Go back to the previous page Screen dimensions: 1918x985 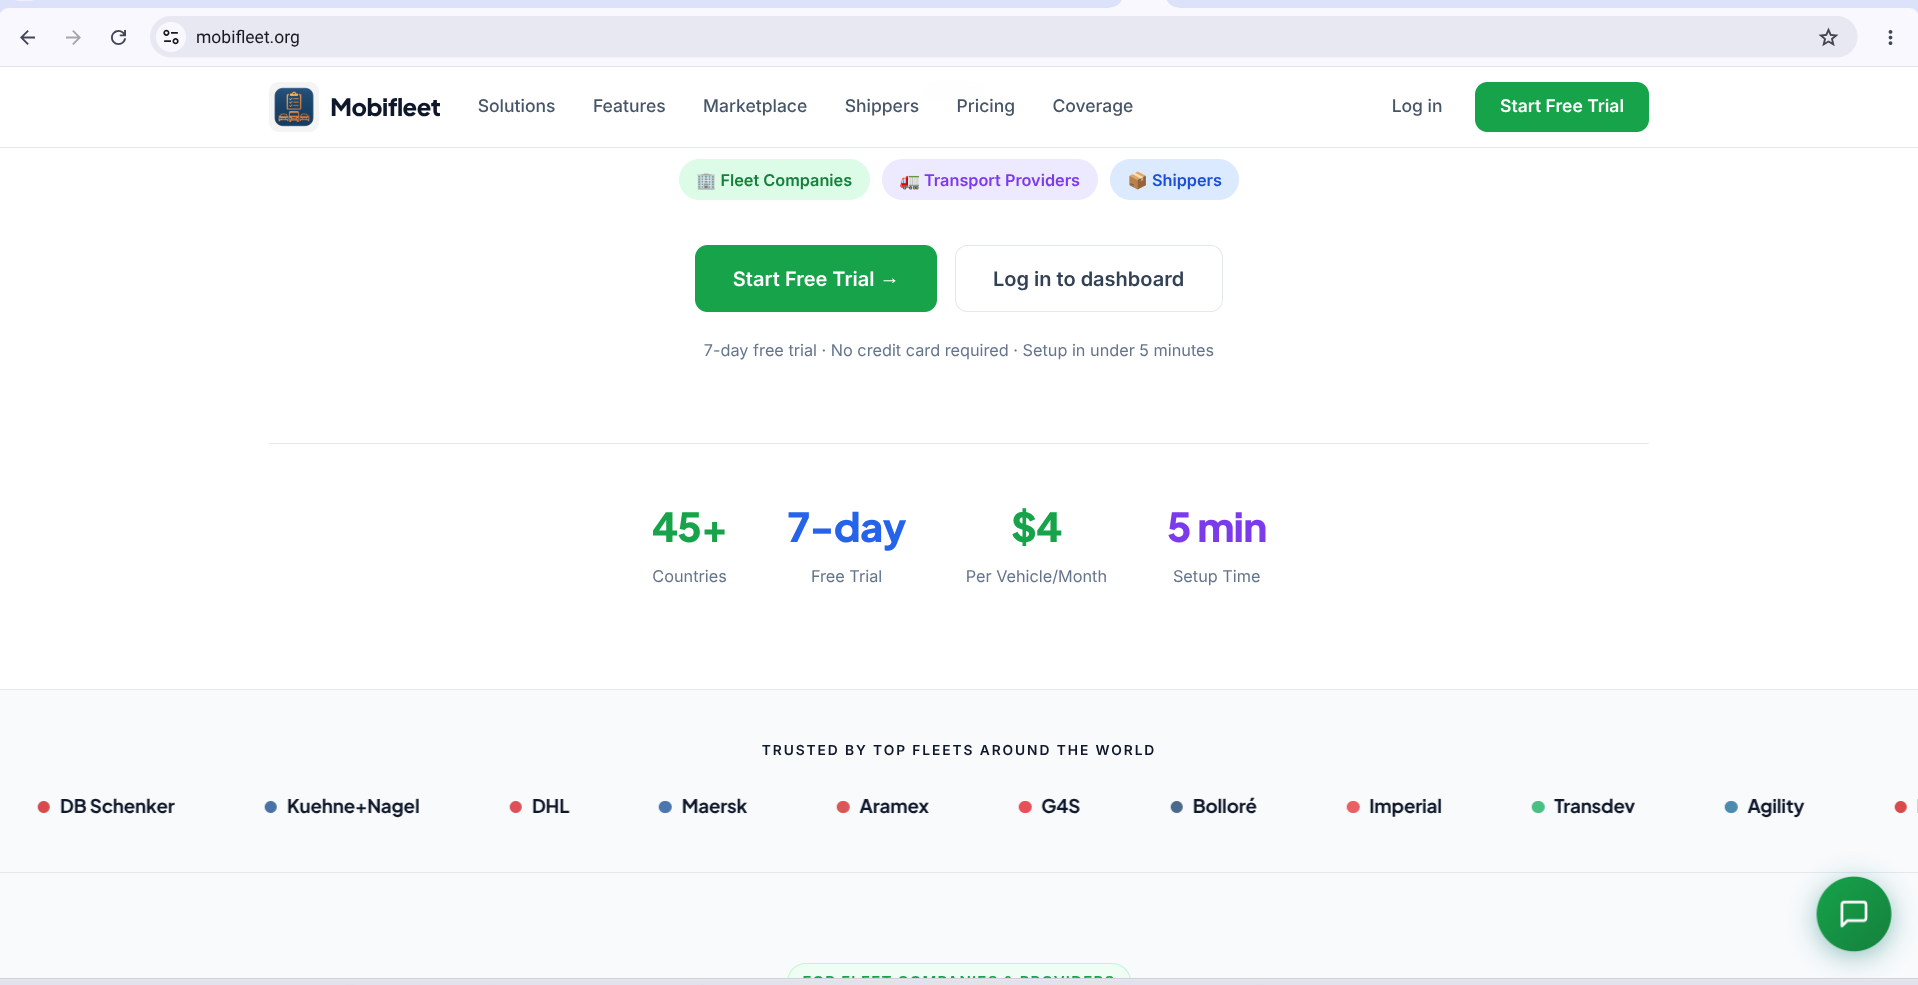[x=28, y=37]
